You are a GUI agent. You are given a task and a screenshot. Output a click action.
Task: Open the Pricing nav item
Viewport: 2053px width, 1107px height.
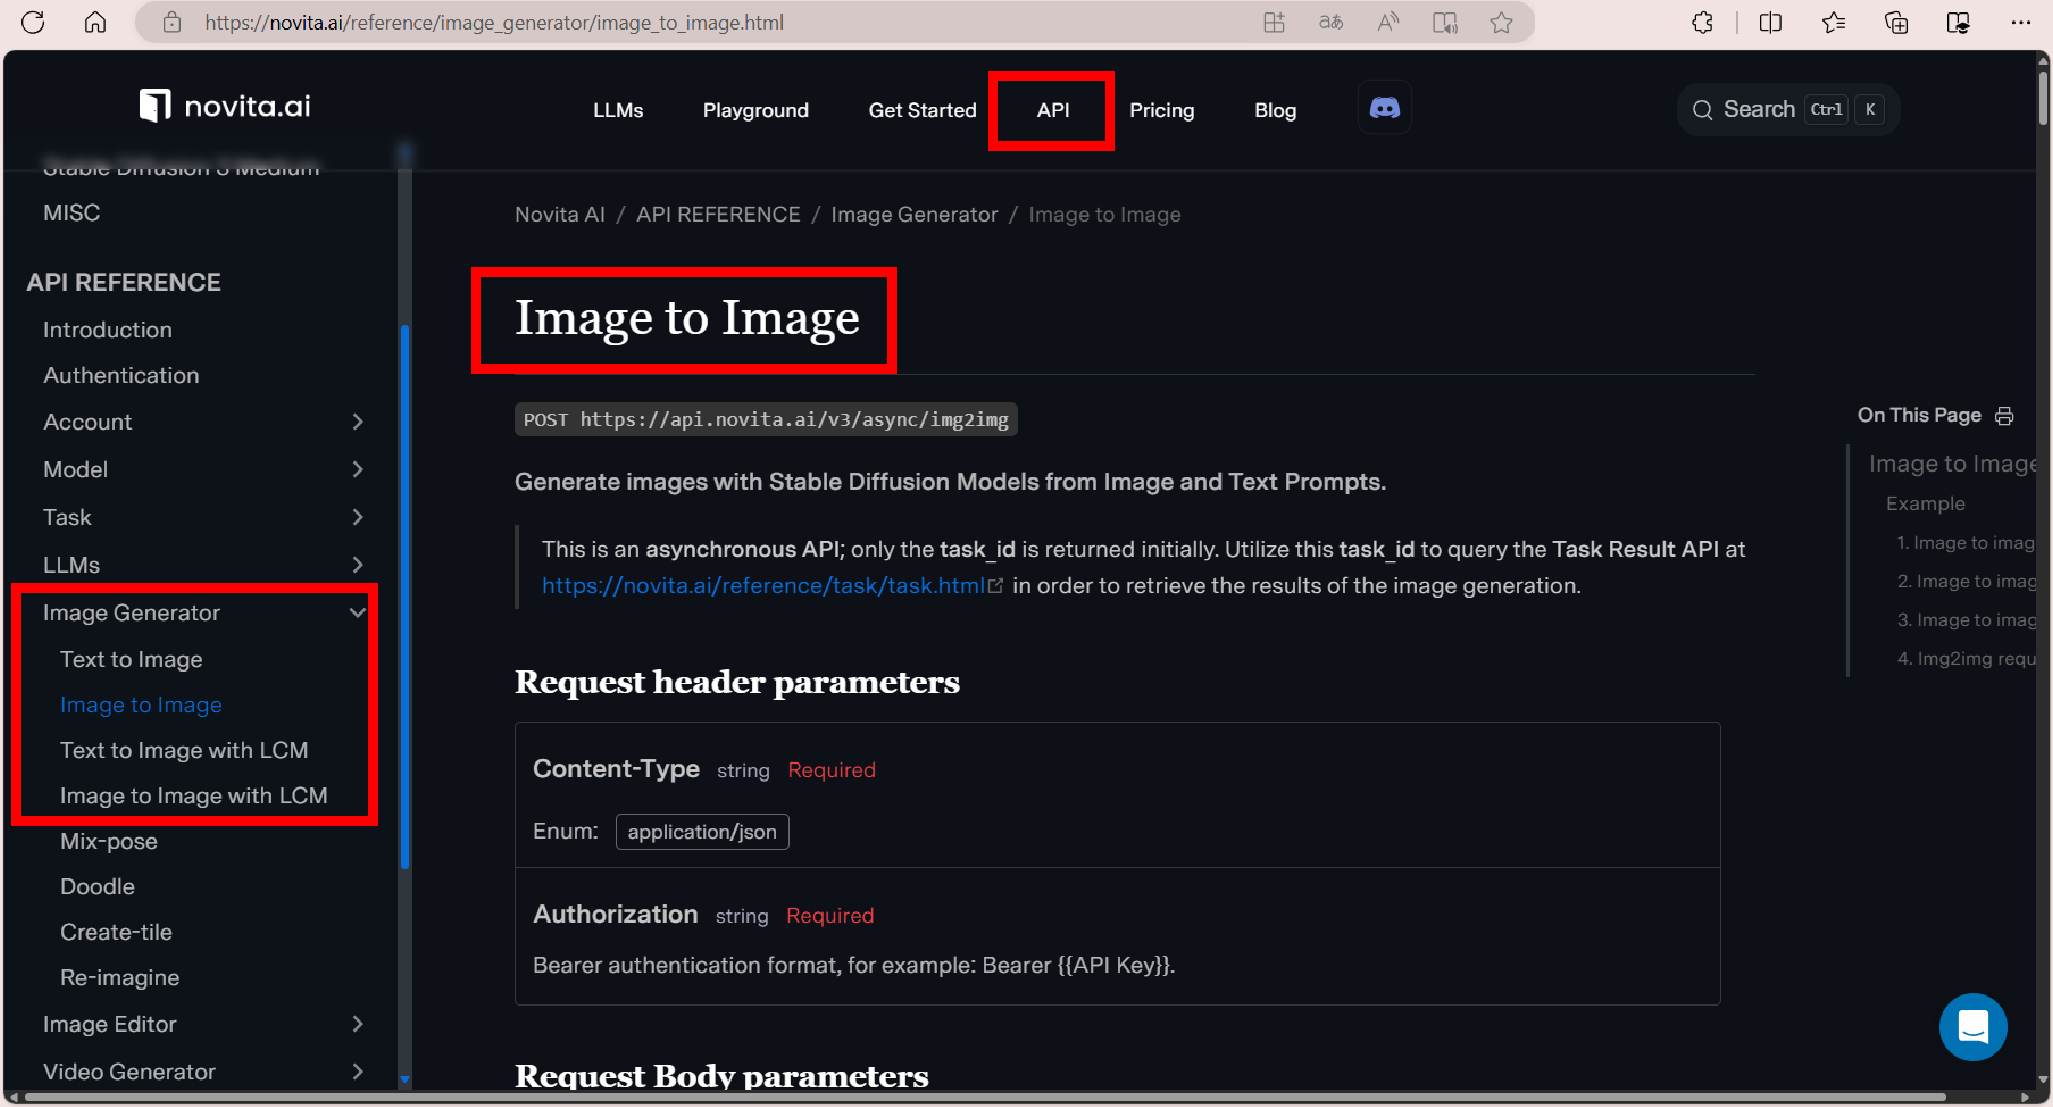(x=1161, y=110)
